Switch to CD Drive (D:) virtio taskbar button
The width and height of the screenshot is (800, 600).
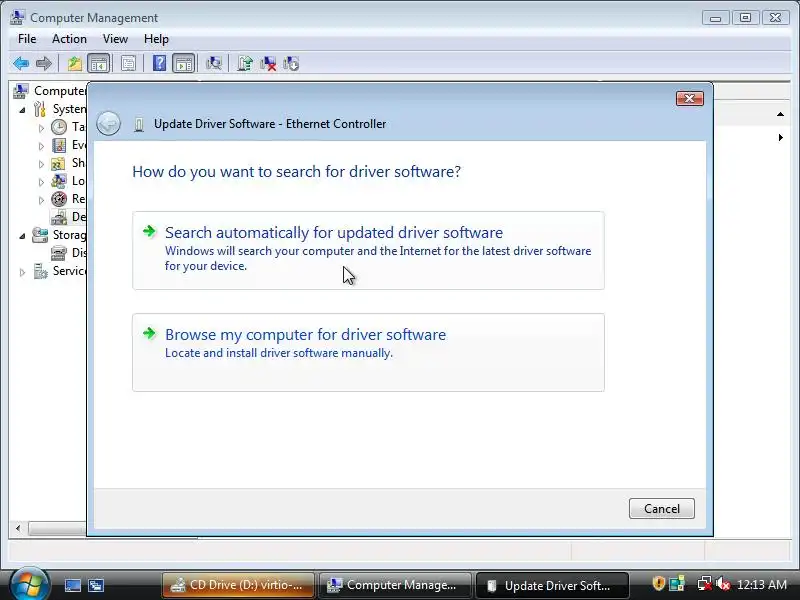tap(238, 585)
